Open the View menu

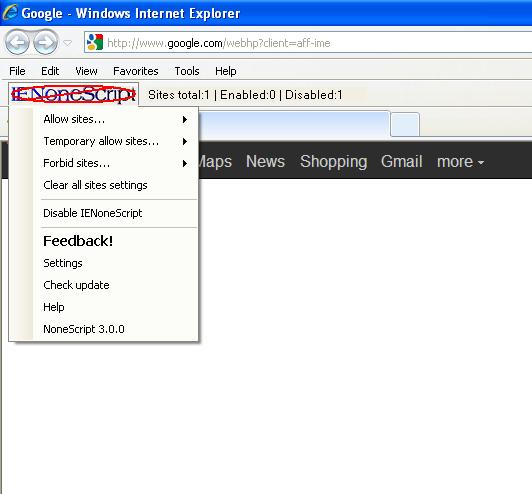pos(86,71)
